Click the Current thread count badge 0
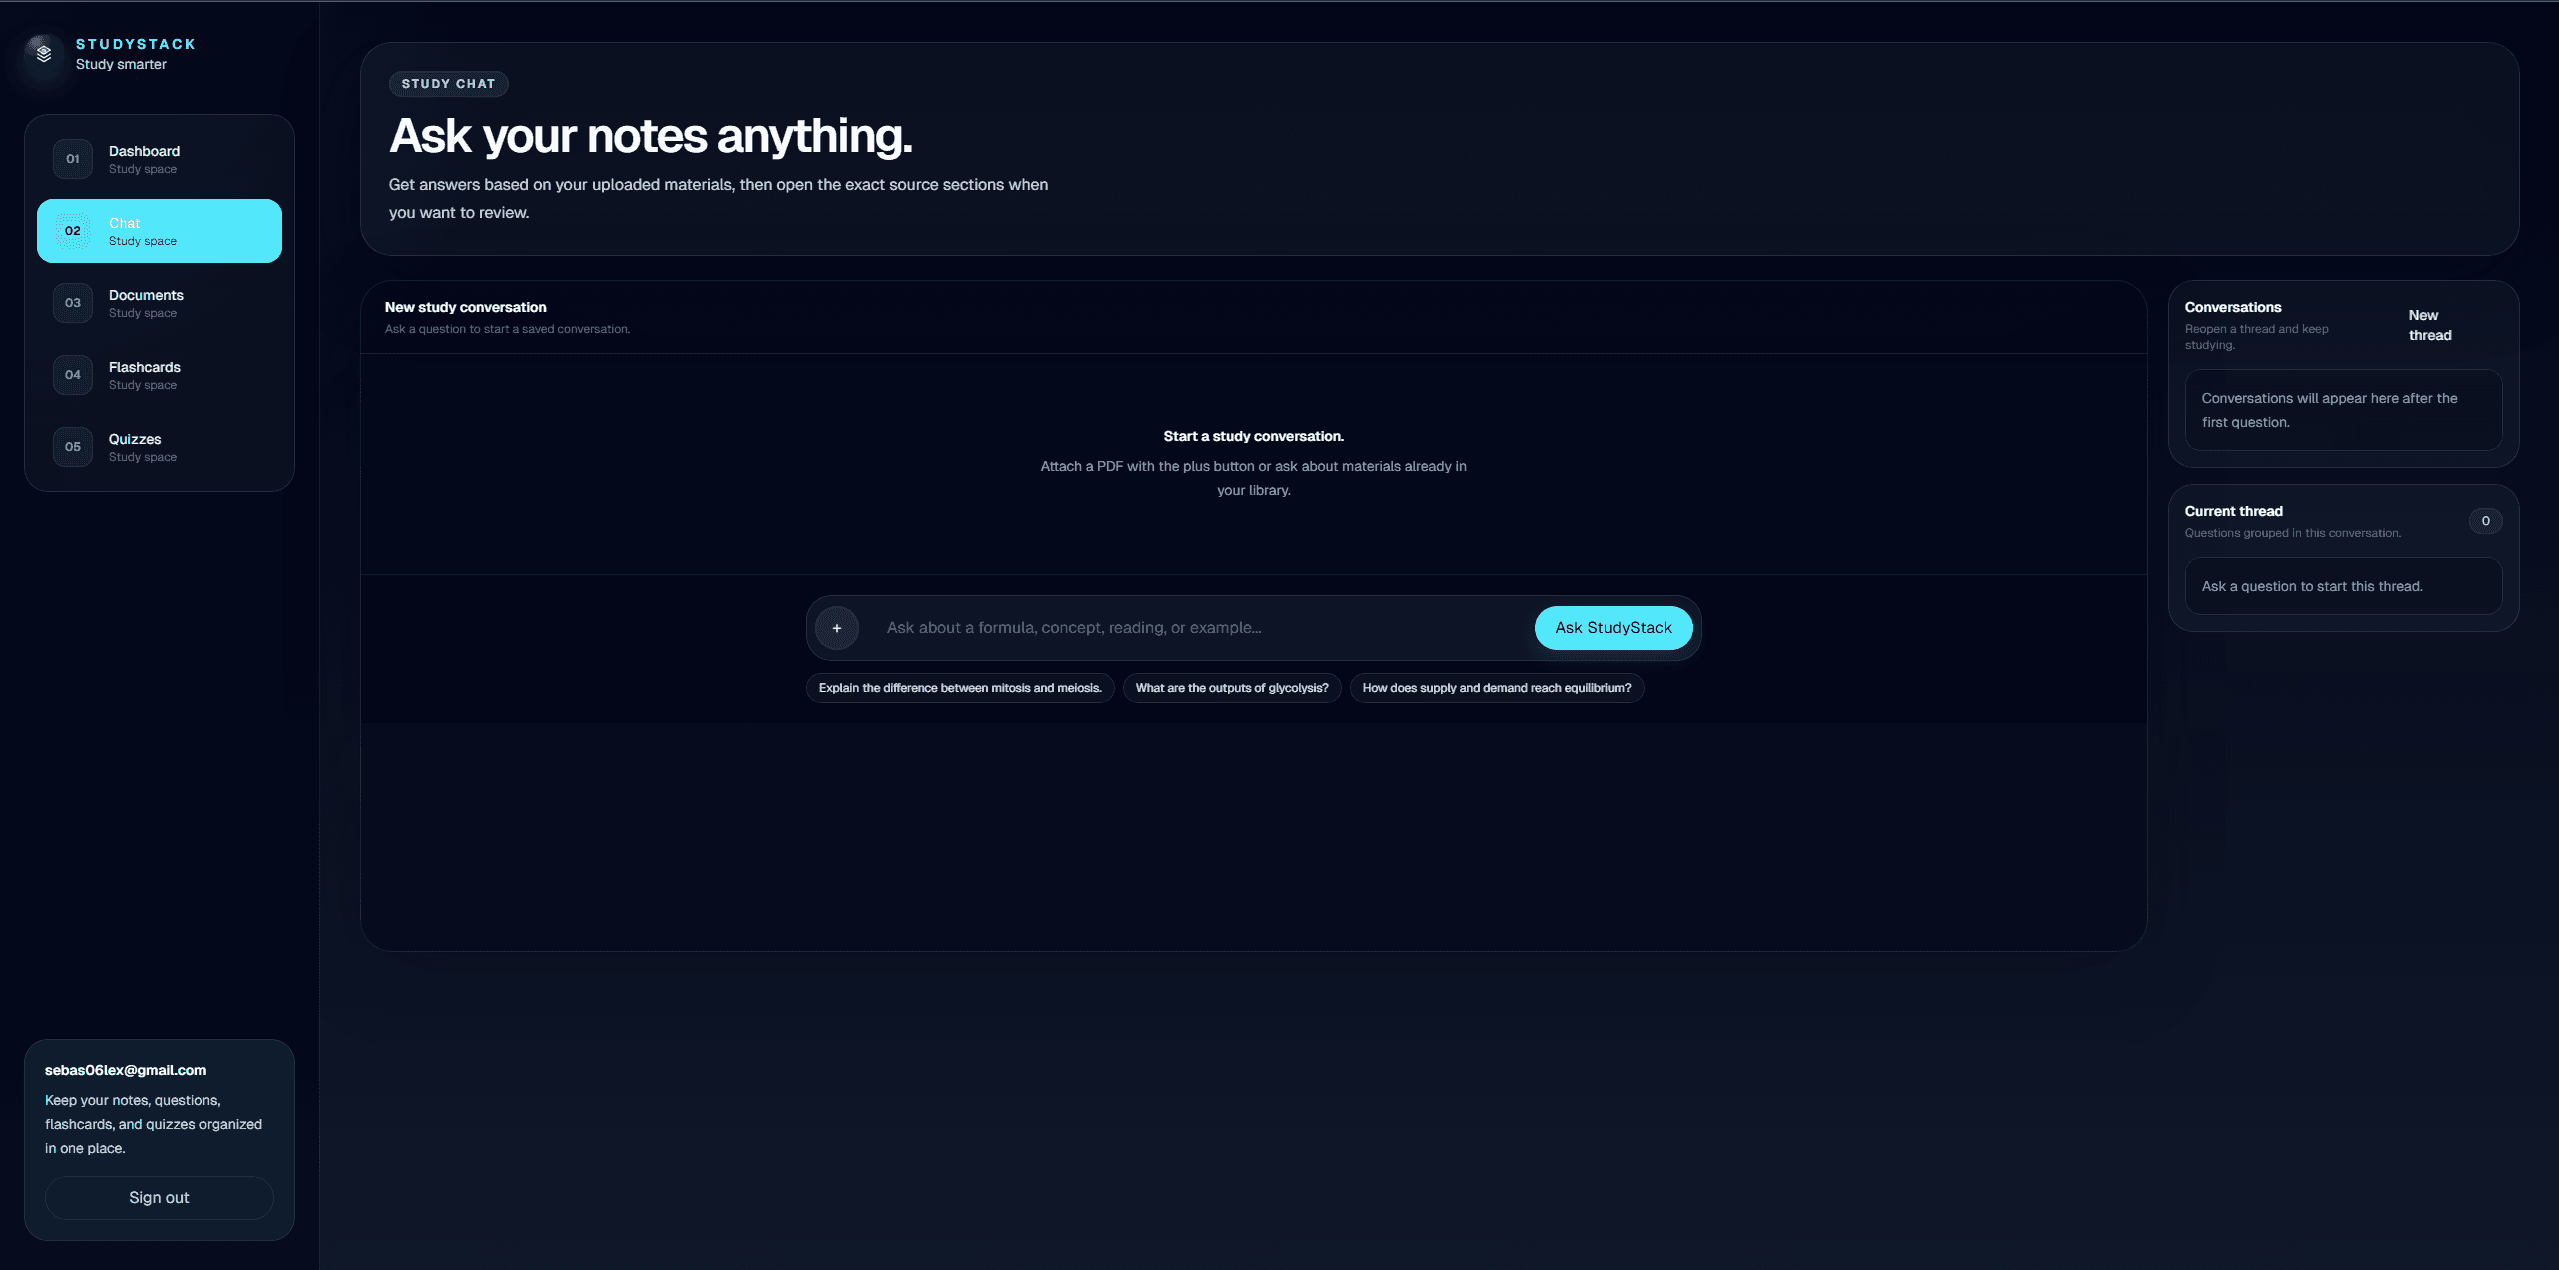The height and width of the screenshot is (1270, 2559). tap(2485, 521)
